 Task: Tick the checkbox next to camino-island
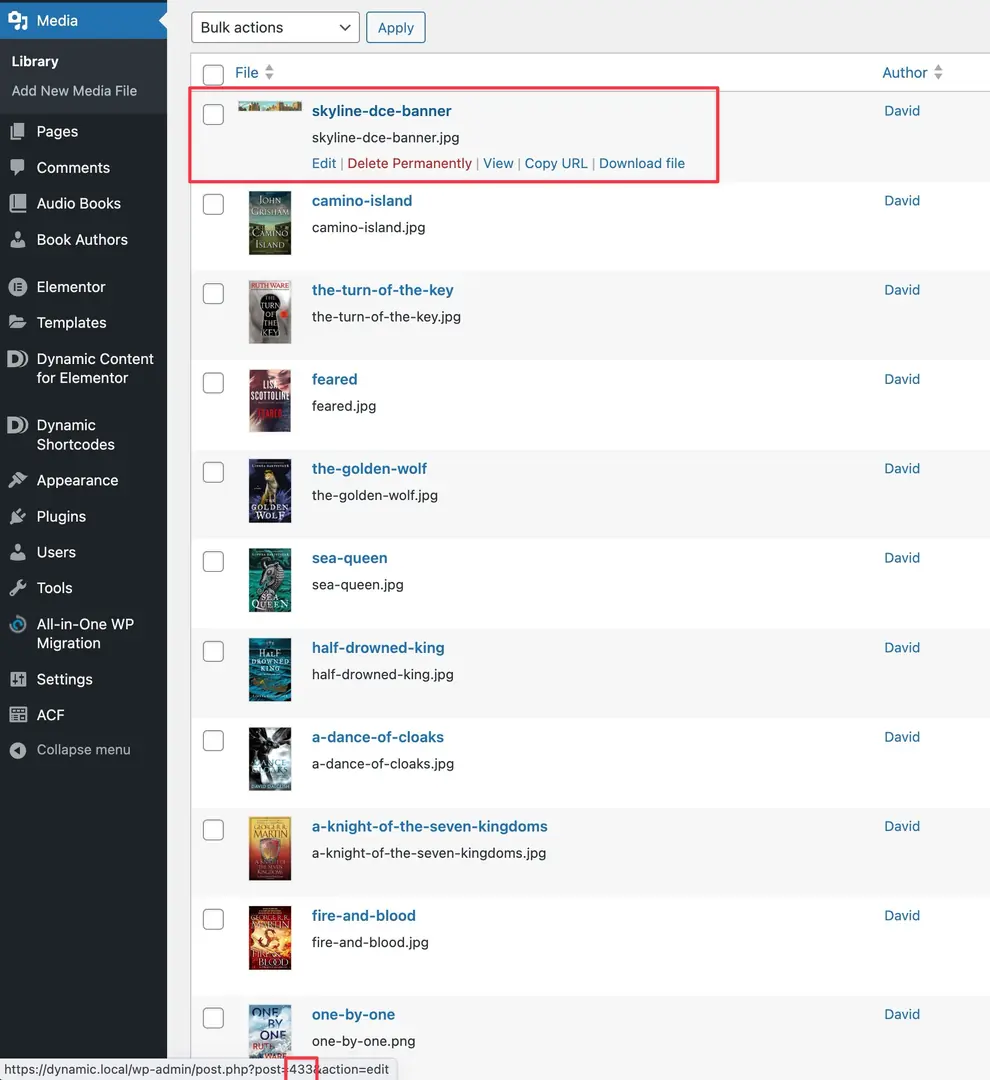pyautogui.click(x=213, y=204)
